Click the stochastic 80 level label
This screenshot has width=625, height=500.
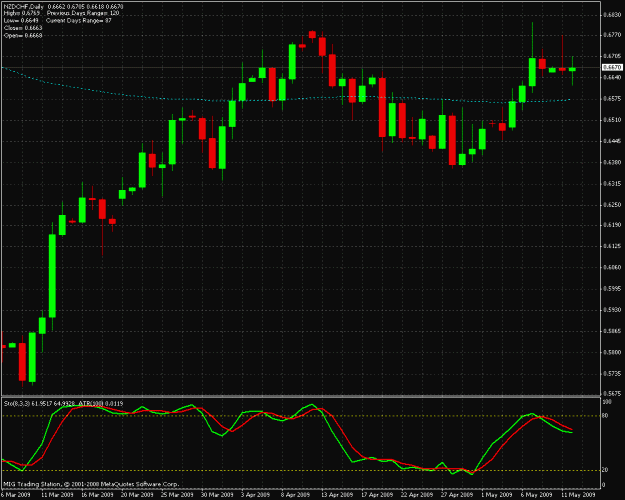tap(605, 416)
